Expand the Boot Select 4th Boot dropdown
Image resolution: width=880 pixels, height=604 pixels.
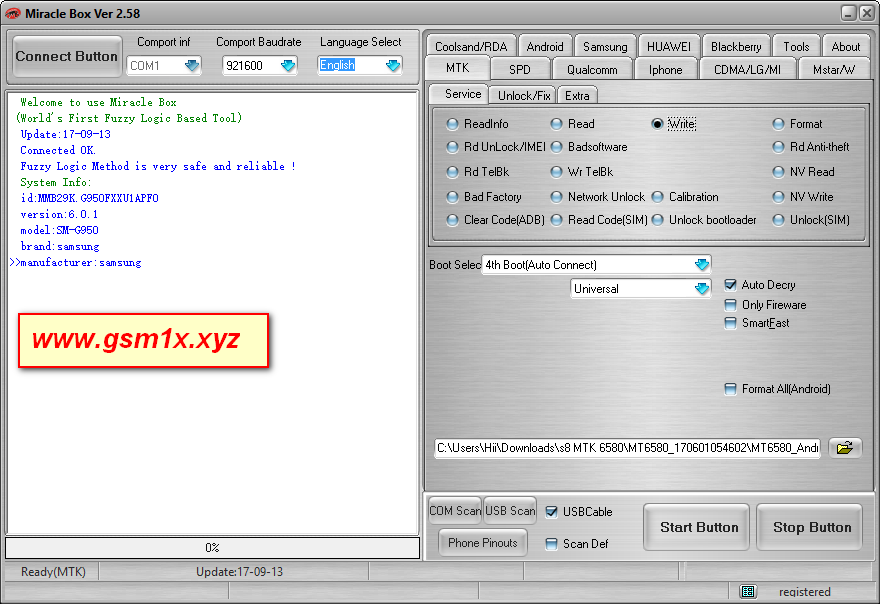pyautogui.click(x=702, y=264)
